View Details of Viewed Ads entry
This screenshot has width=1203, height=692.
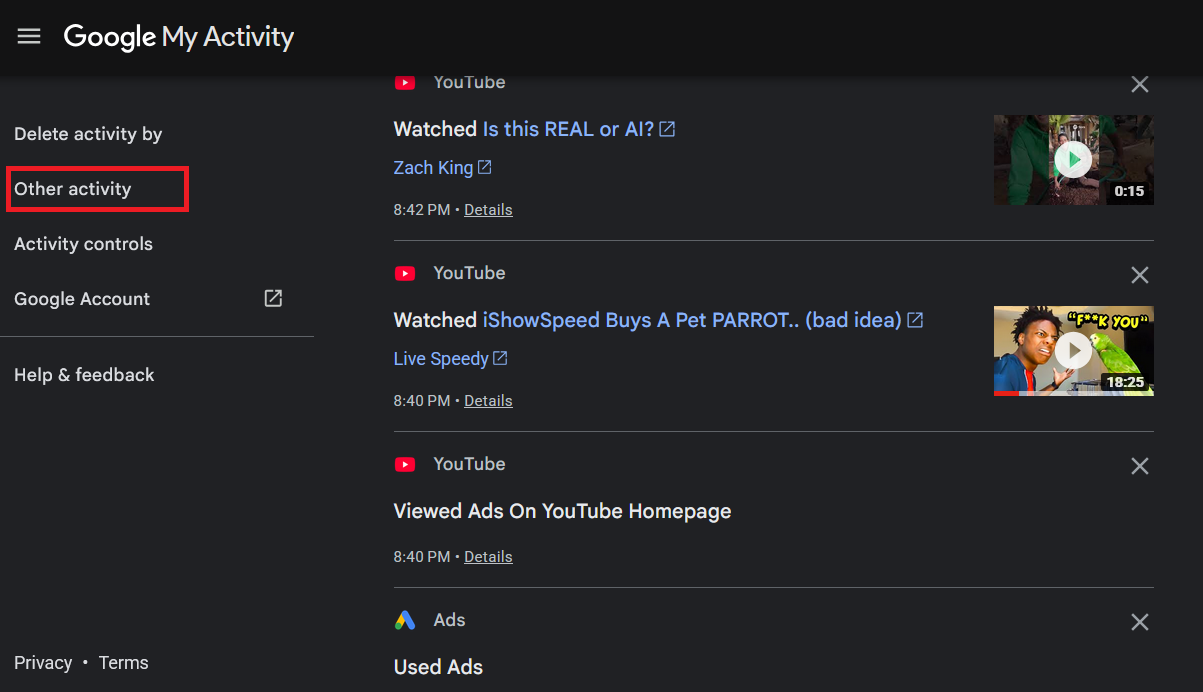pyautogui.click(x=488, y=557)
